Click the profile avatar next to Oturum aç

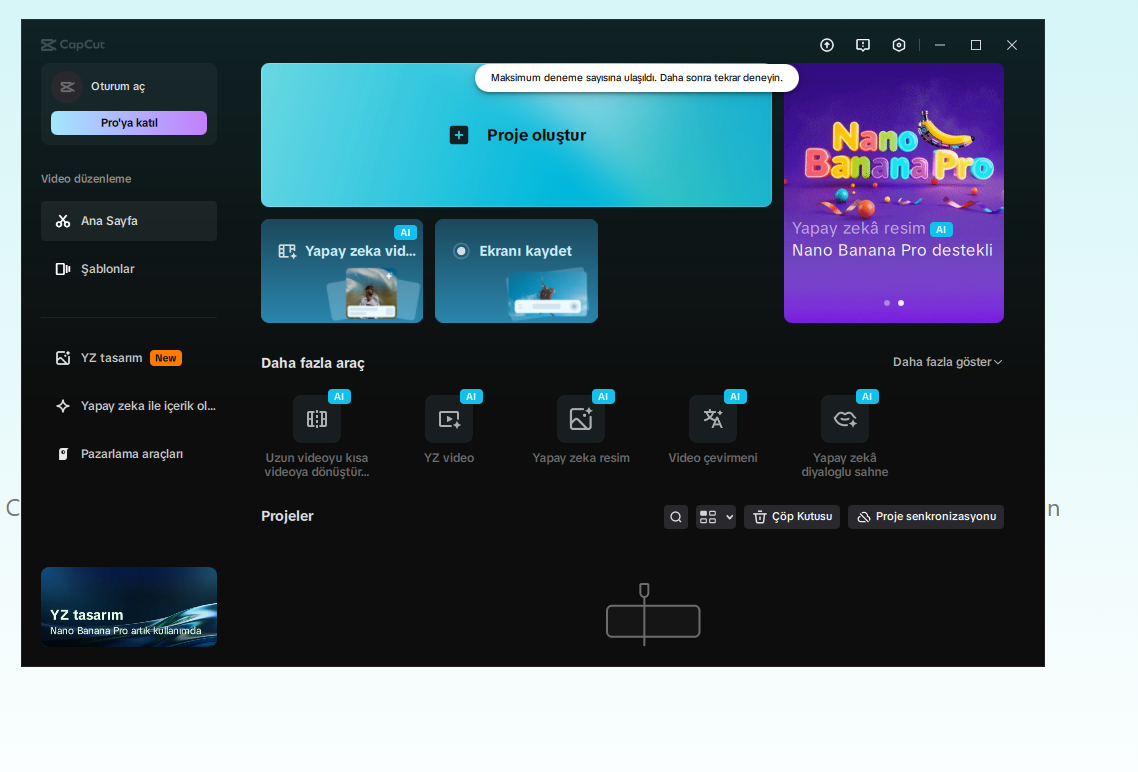(x=67, y=86)
